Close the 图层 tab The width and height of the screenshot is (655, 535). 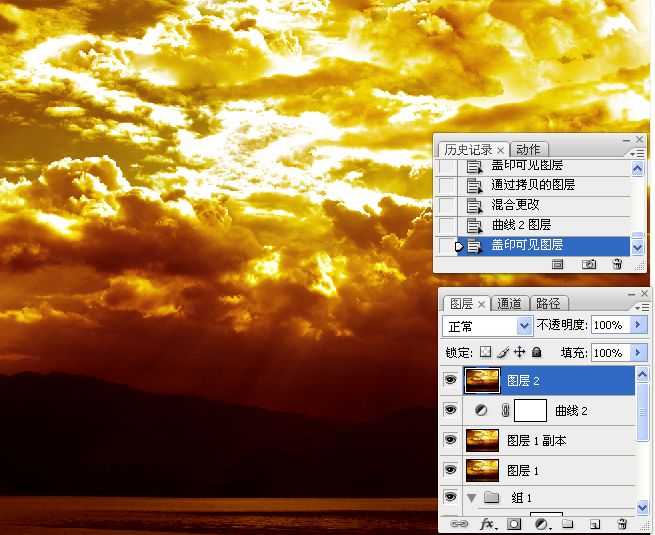point(482,304)
